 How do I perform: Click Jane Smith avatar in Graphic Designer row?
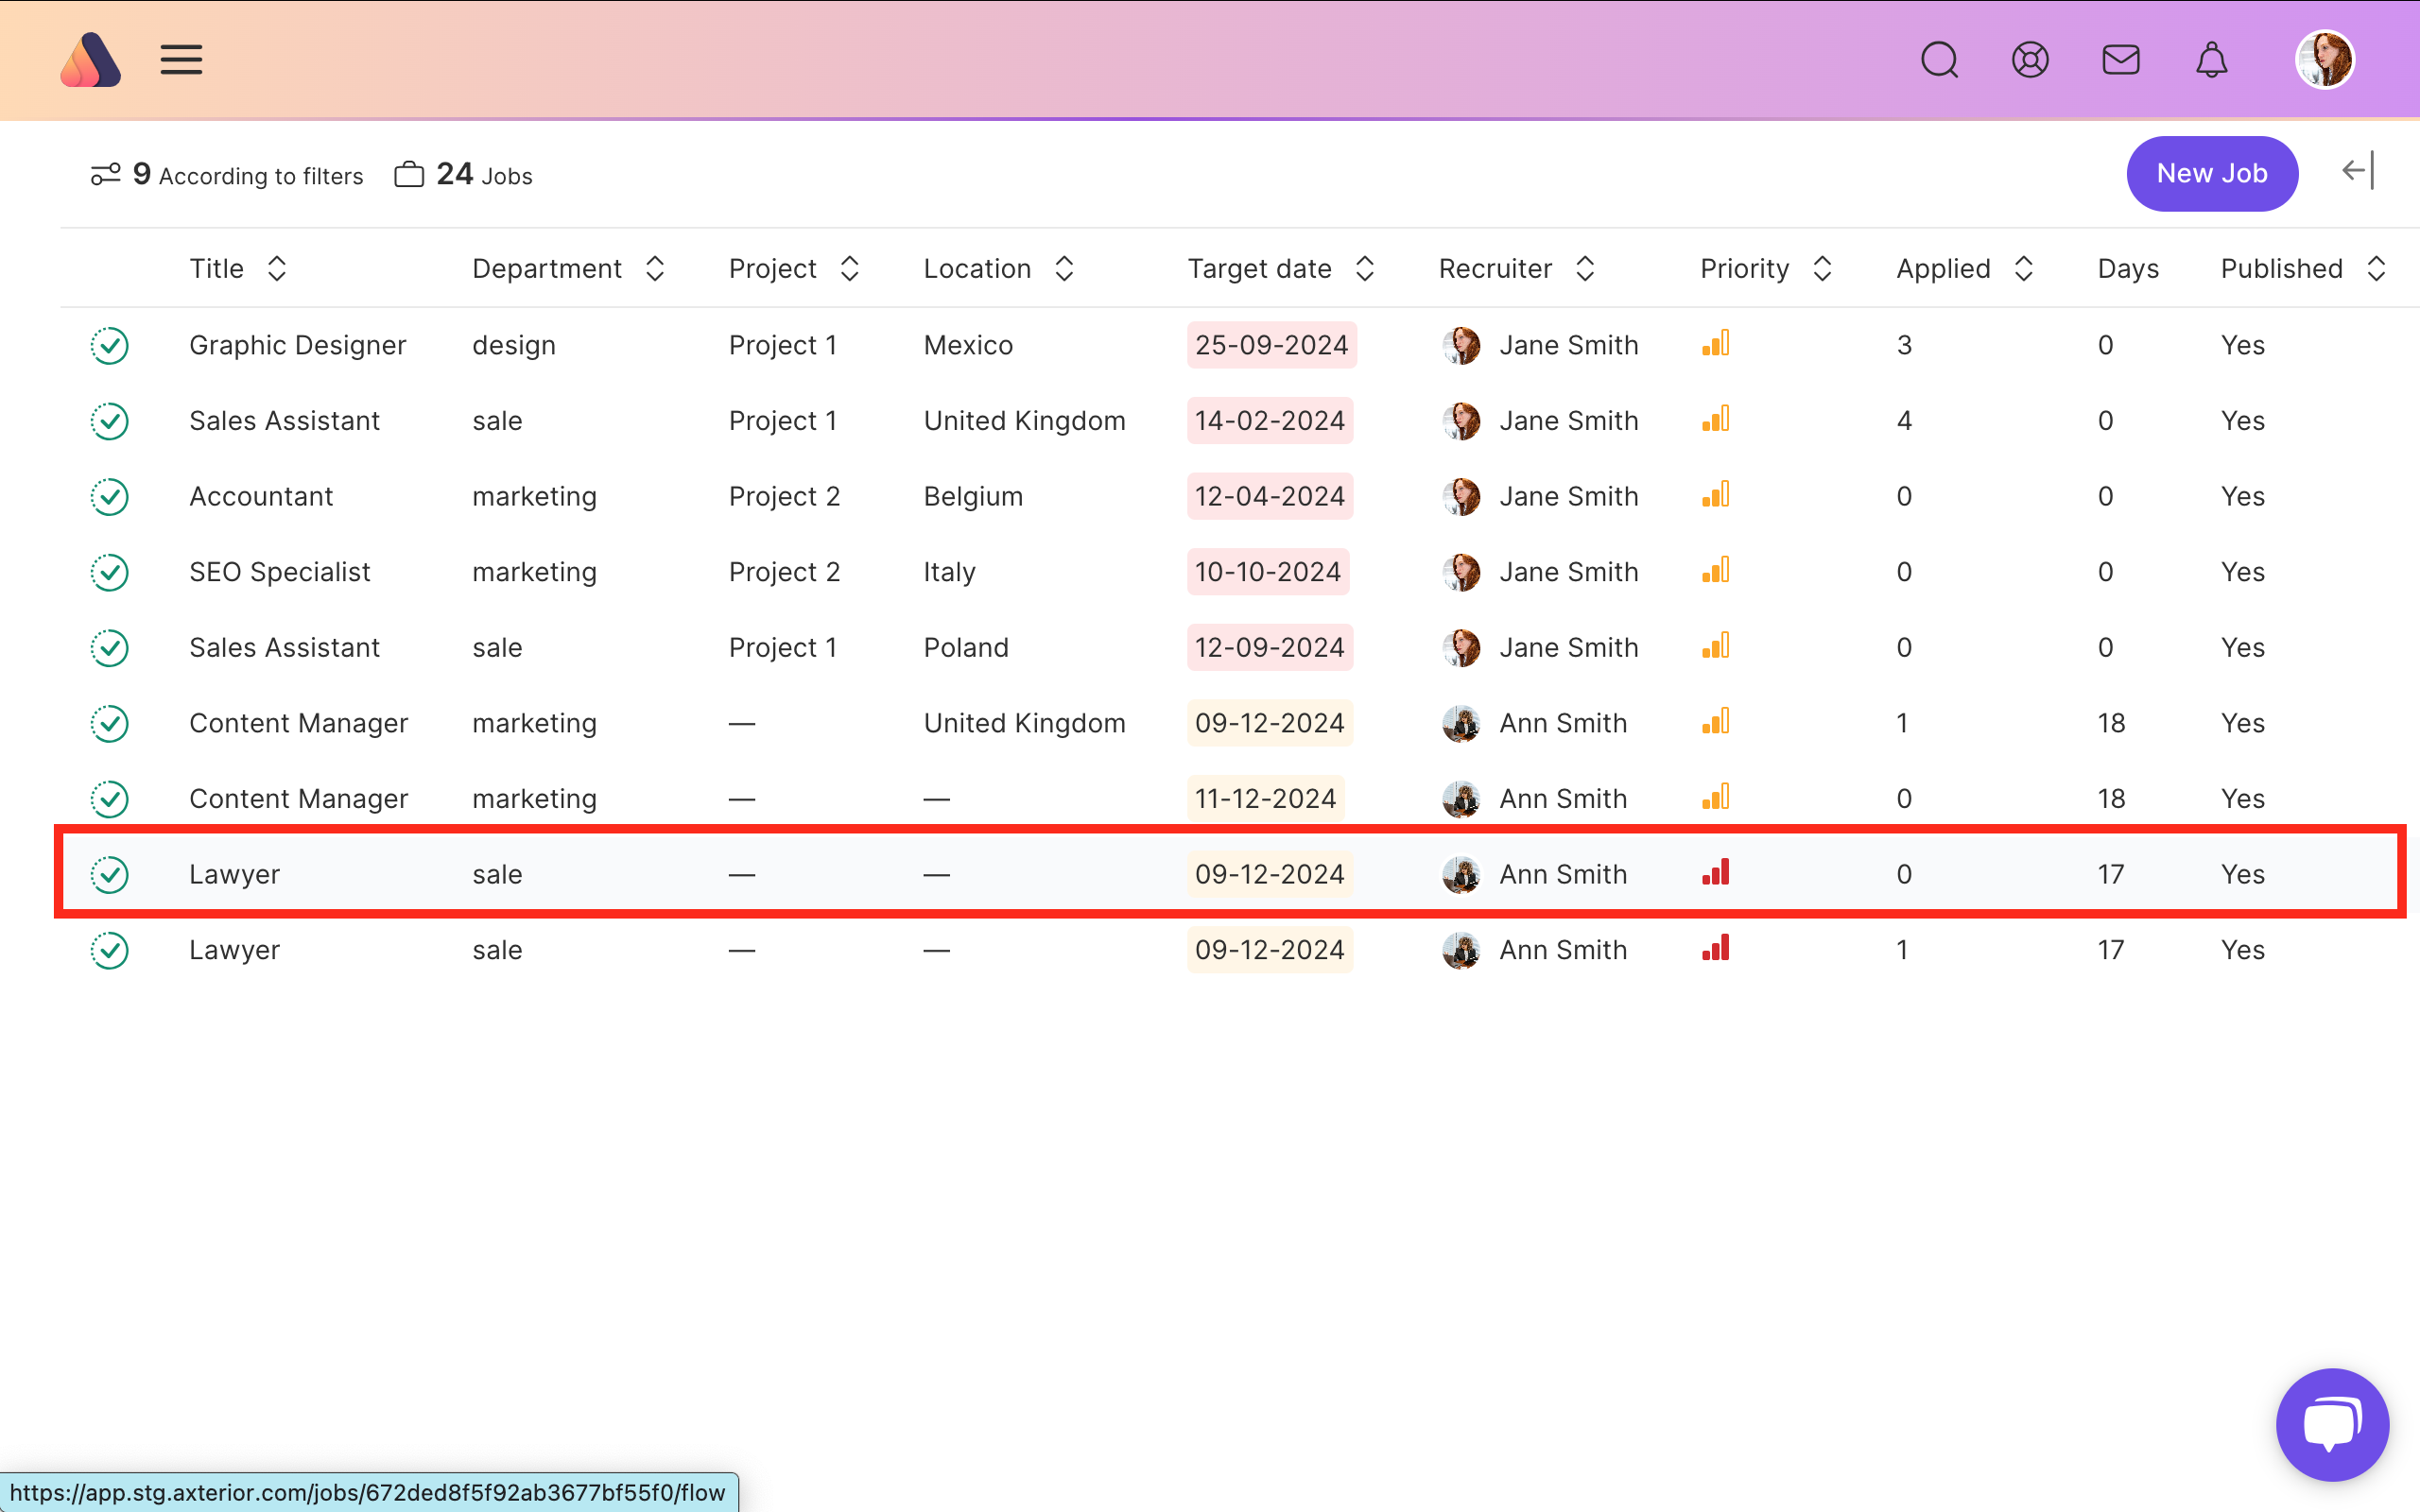[x=1461, y=346]
